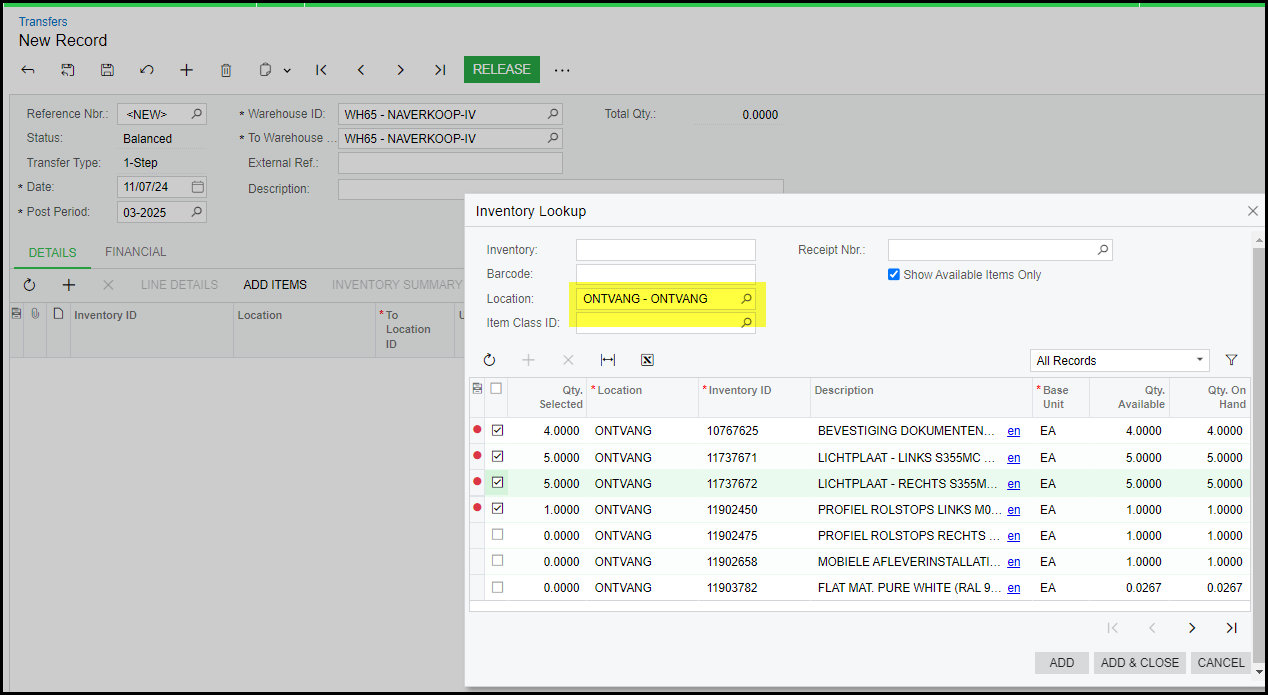Image resolution: width=1268 pixels, height=695 pixels.
Task: Switch to the Financial tab
Action: pyautogui.click(x=136, y=252)
